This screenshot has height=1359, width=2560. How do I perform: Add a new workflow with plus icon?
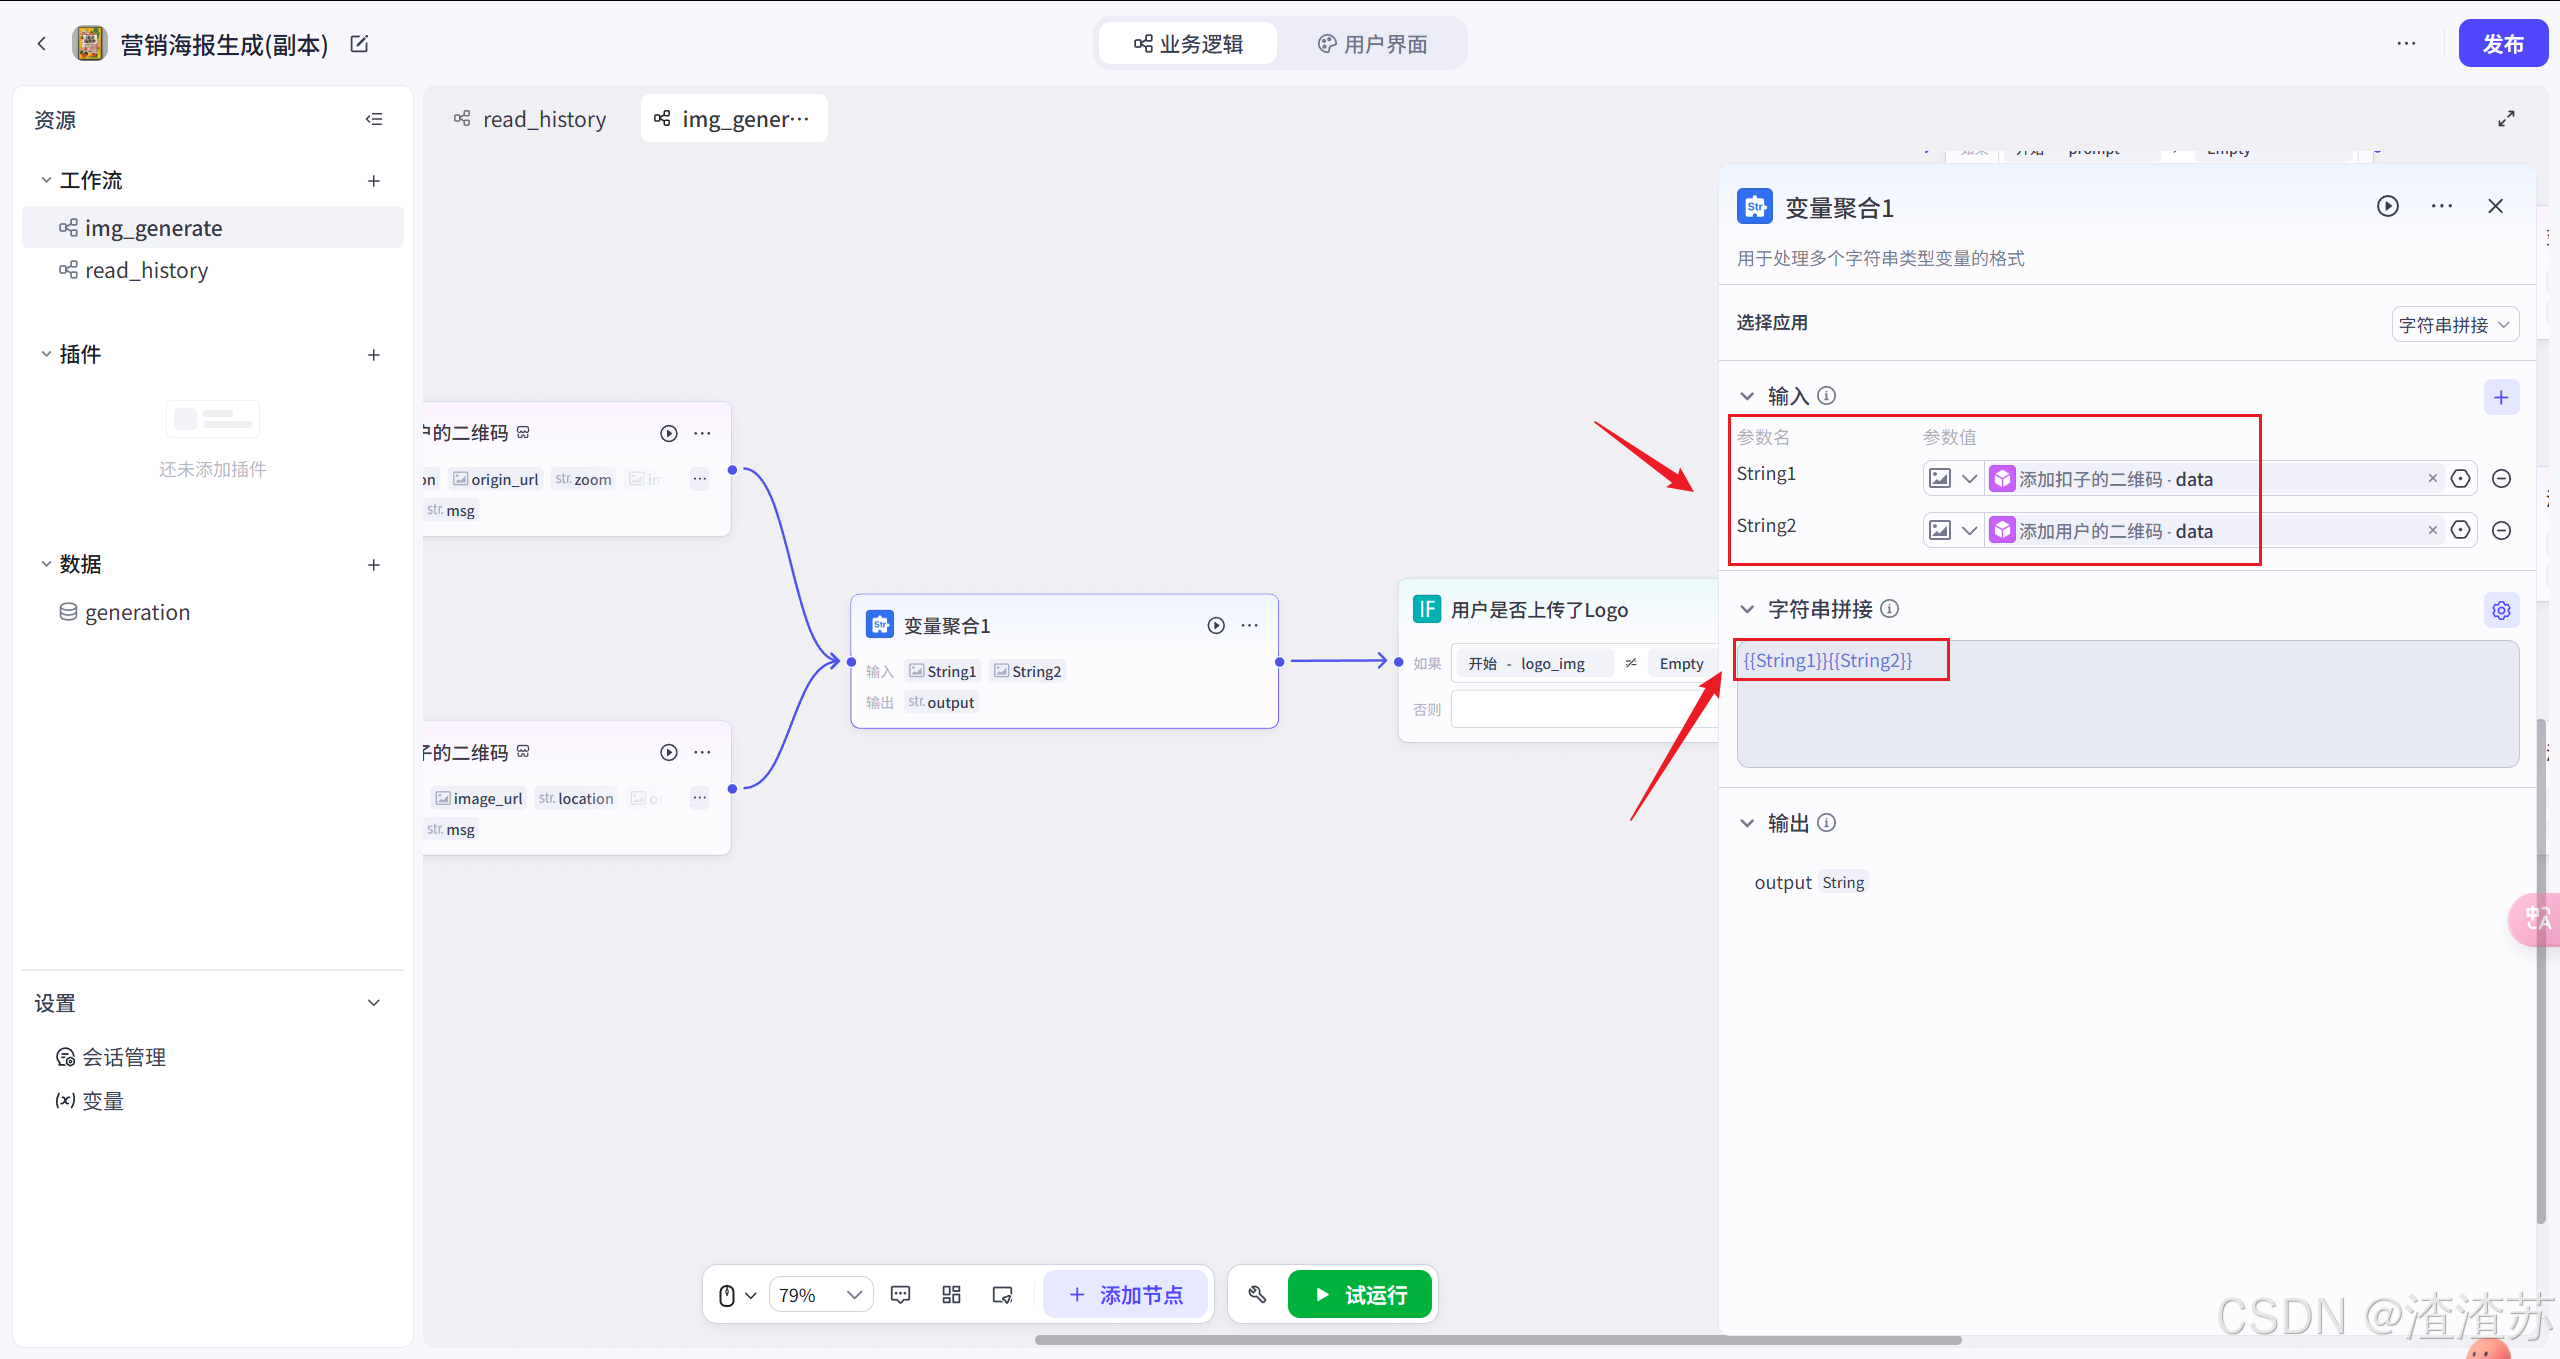point(374,181)
